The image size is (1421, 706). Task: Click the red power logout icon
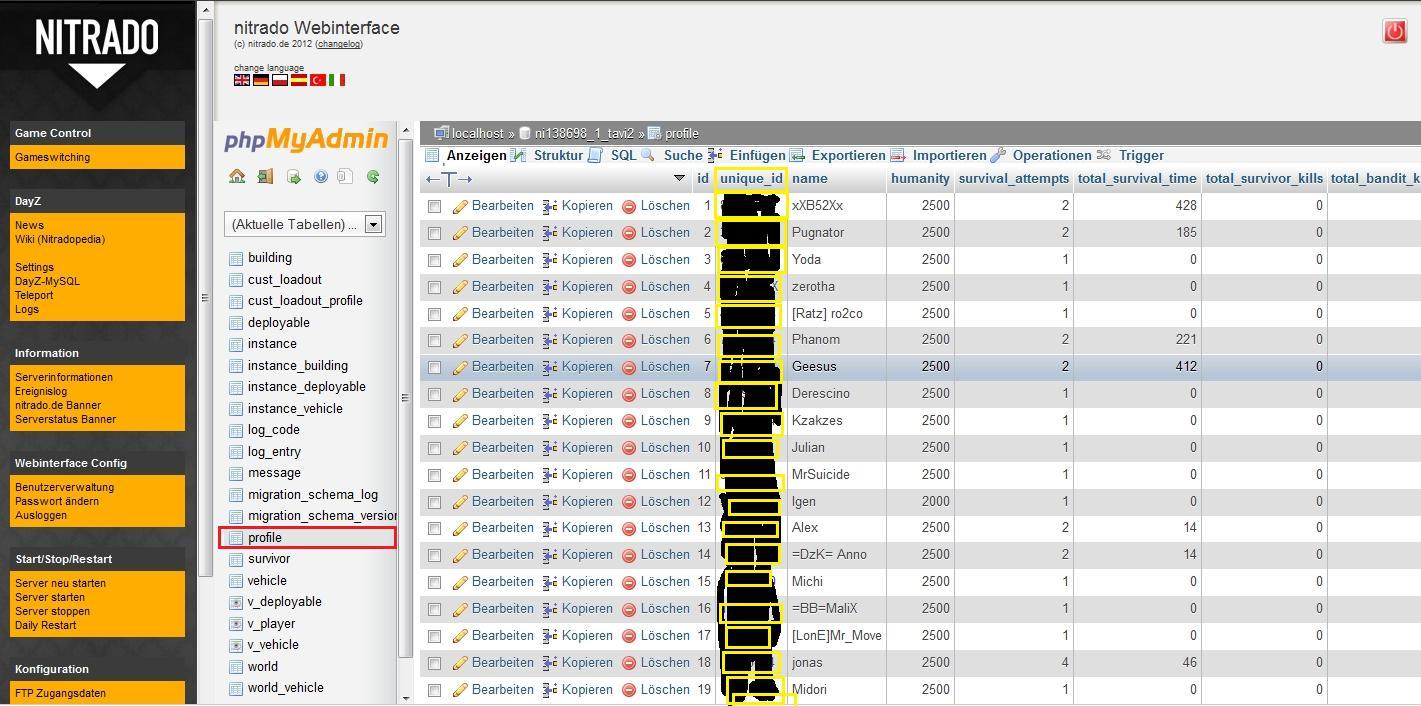pyautogui.click(x=1394, y=31)
